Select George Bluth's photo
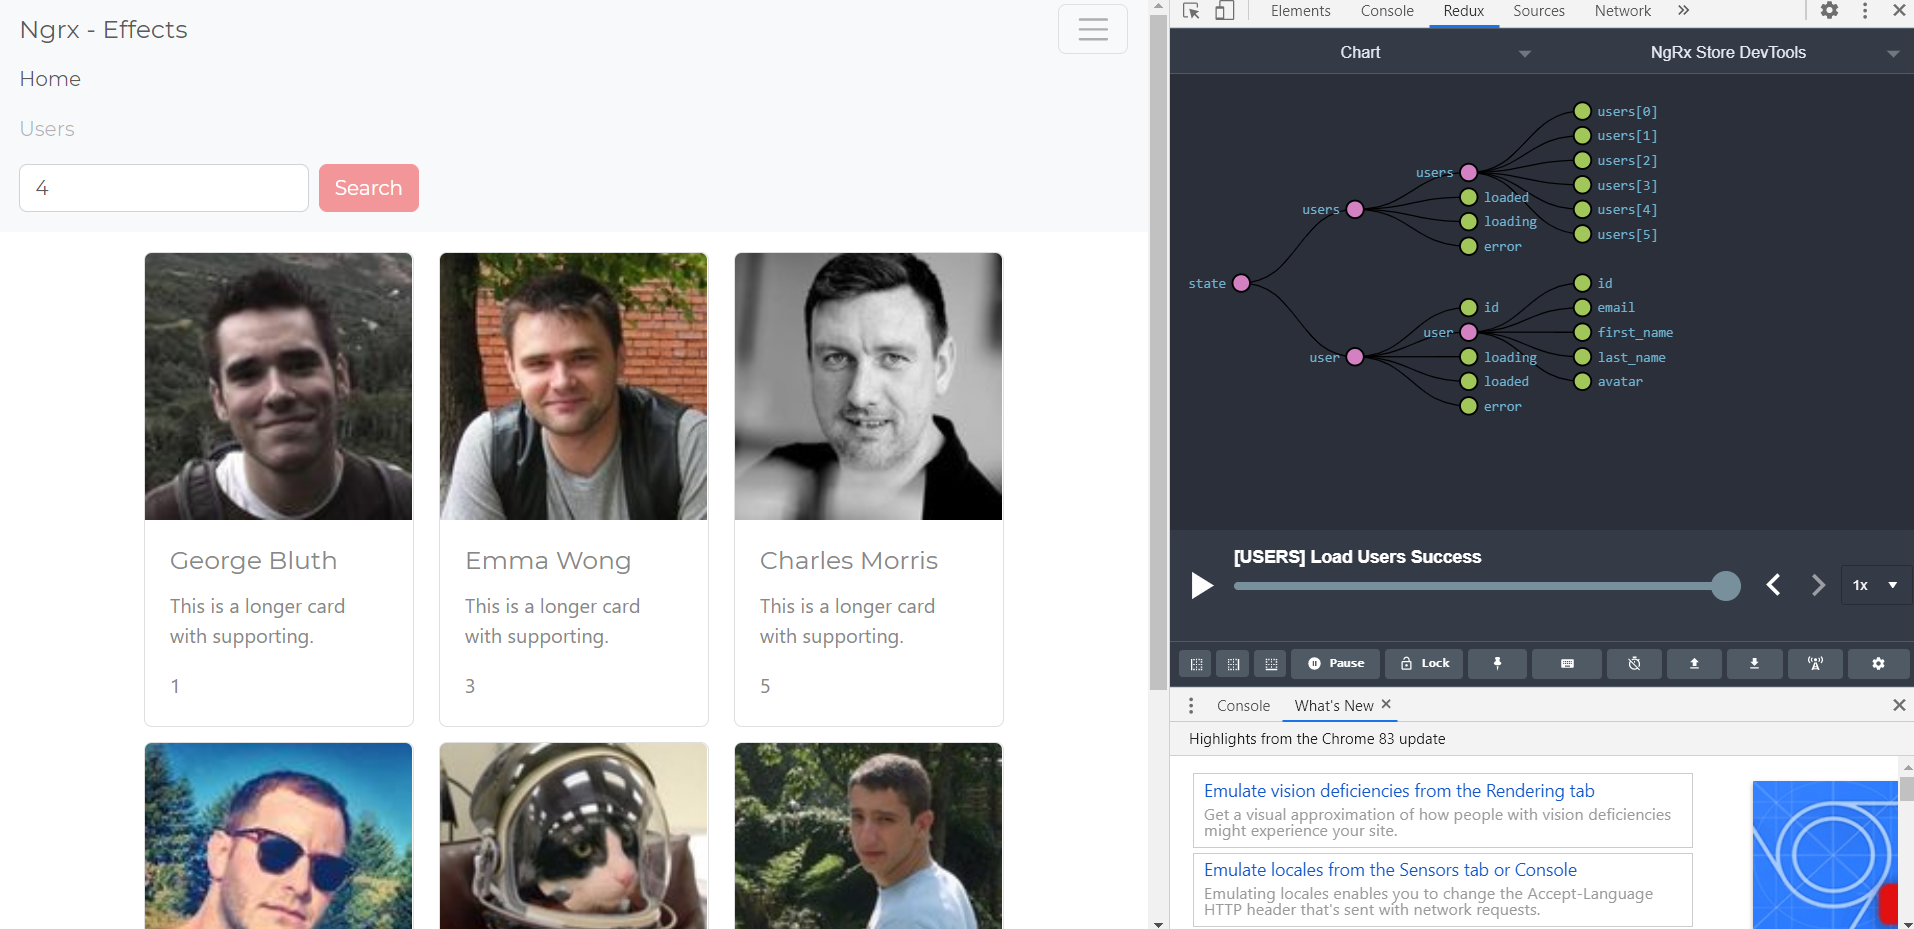 278,386
